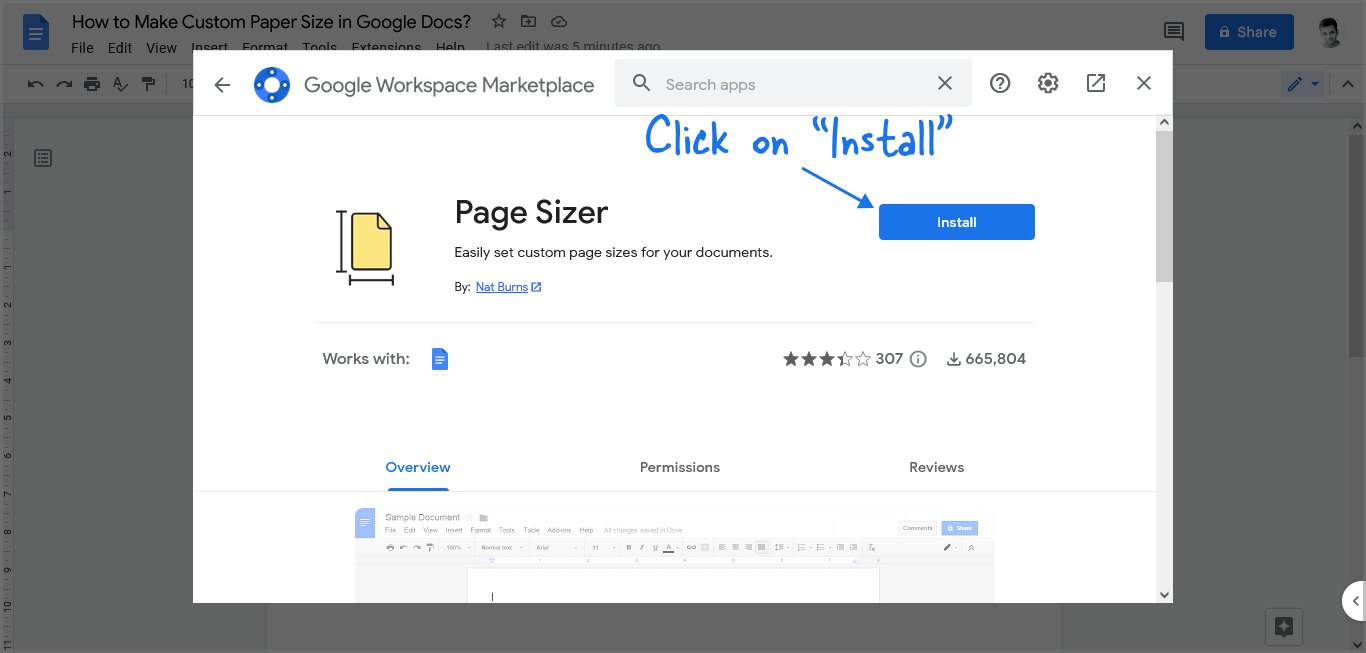Expand the collapsed side panel chevron
Screen dimensions: 1366x653
tap(1357, 601)
